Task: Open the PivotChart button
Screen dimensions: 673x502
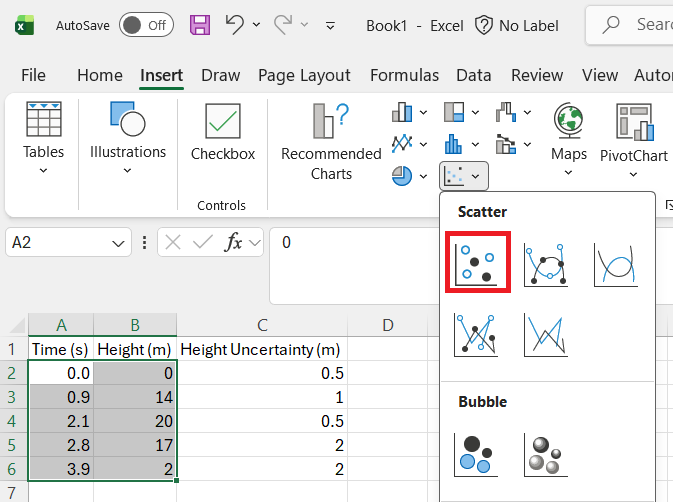Action: (634, 140)
